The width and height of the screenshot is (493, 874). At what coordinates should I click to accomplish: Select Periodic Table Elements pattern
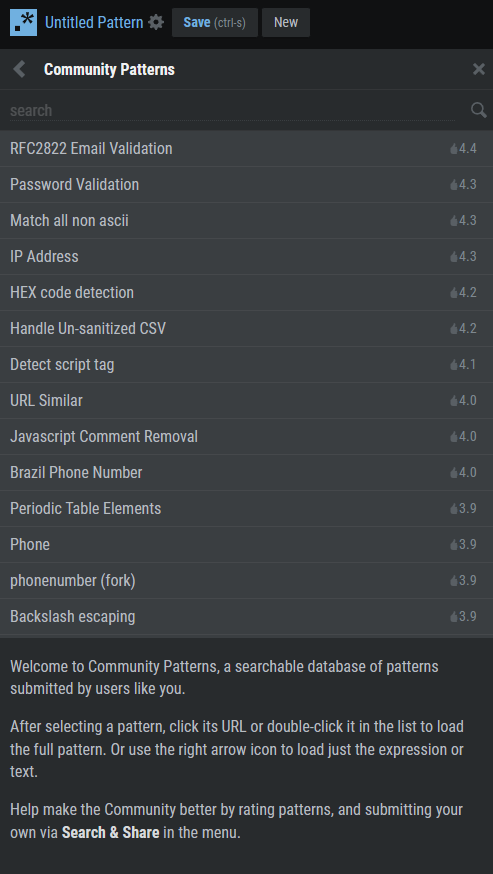246,508
